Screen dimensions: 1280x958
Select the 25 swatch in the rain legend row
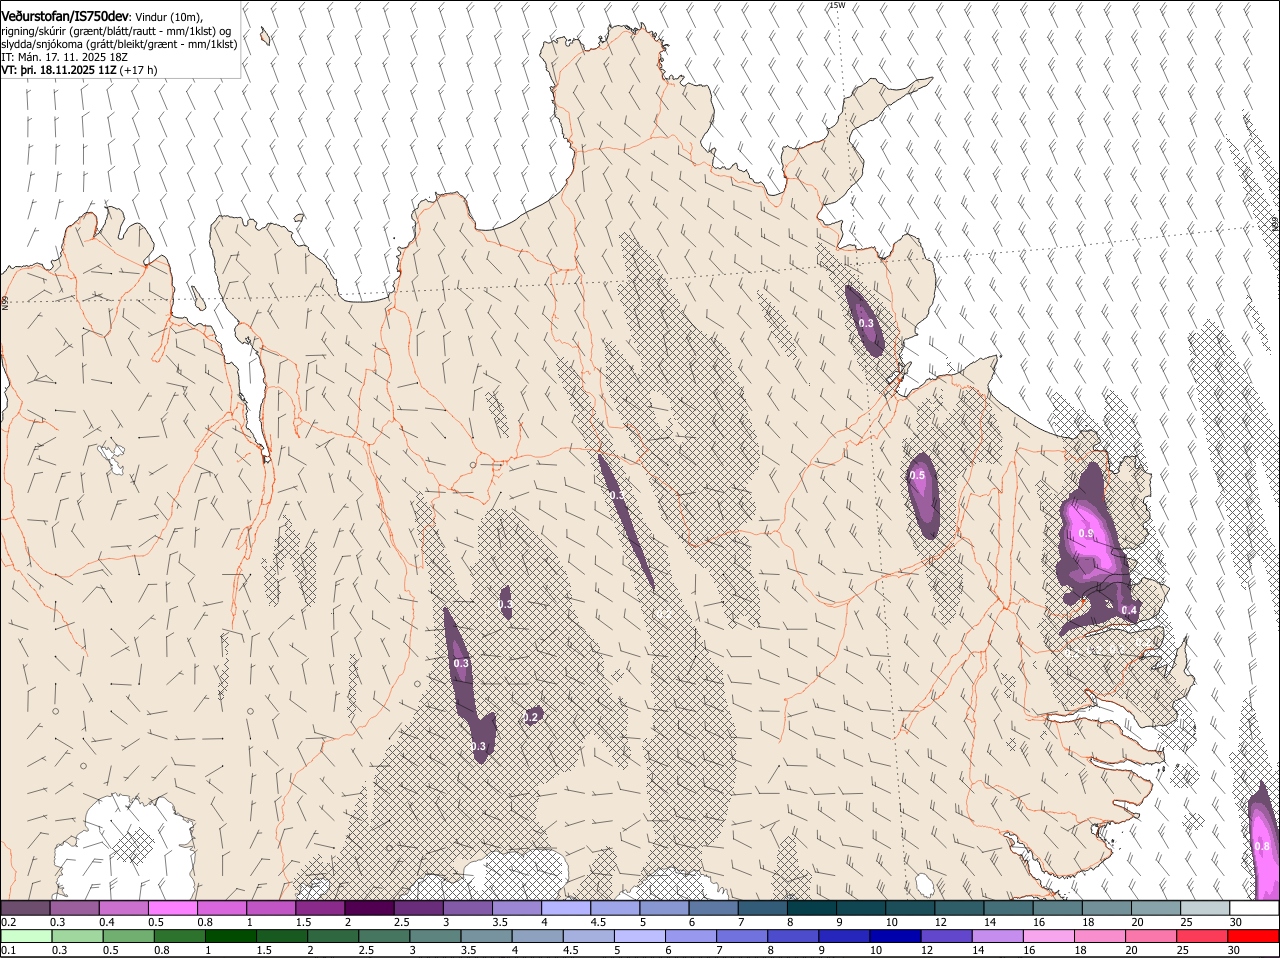[1203, 936]
